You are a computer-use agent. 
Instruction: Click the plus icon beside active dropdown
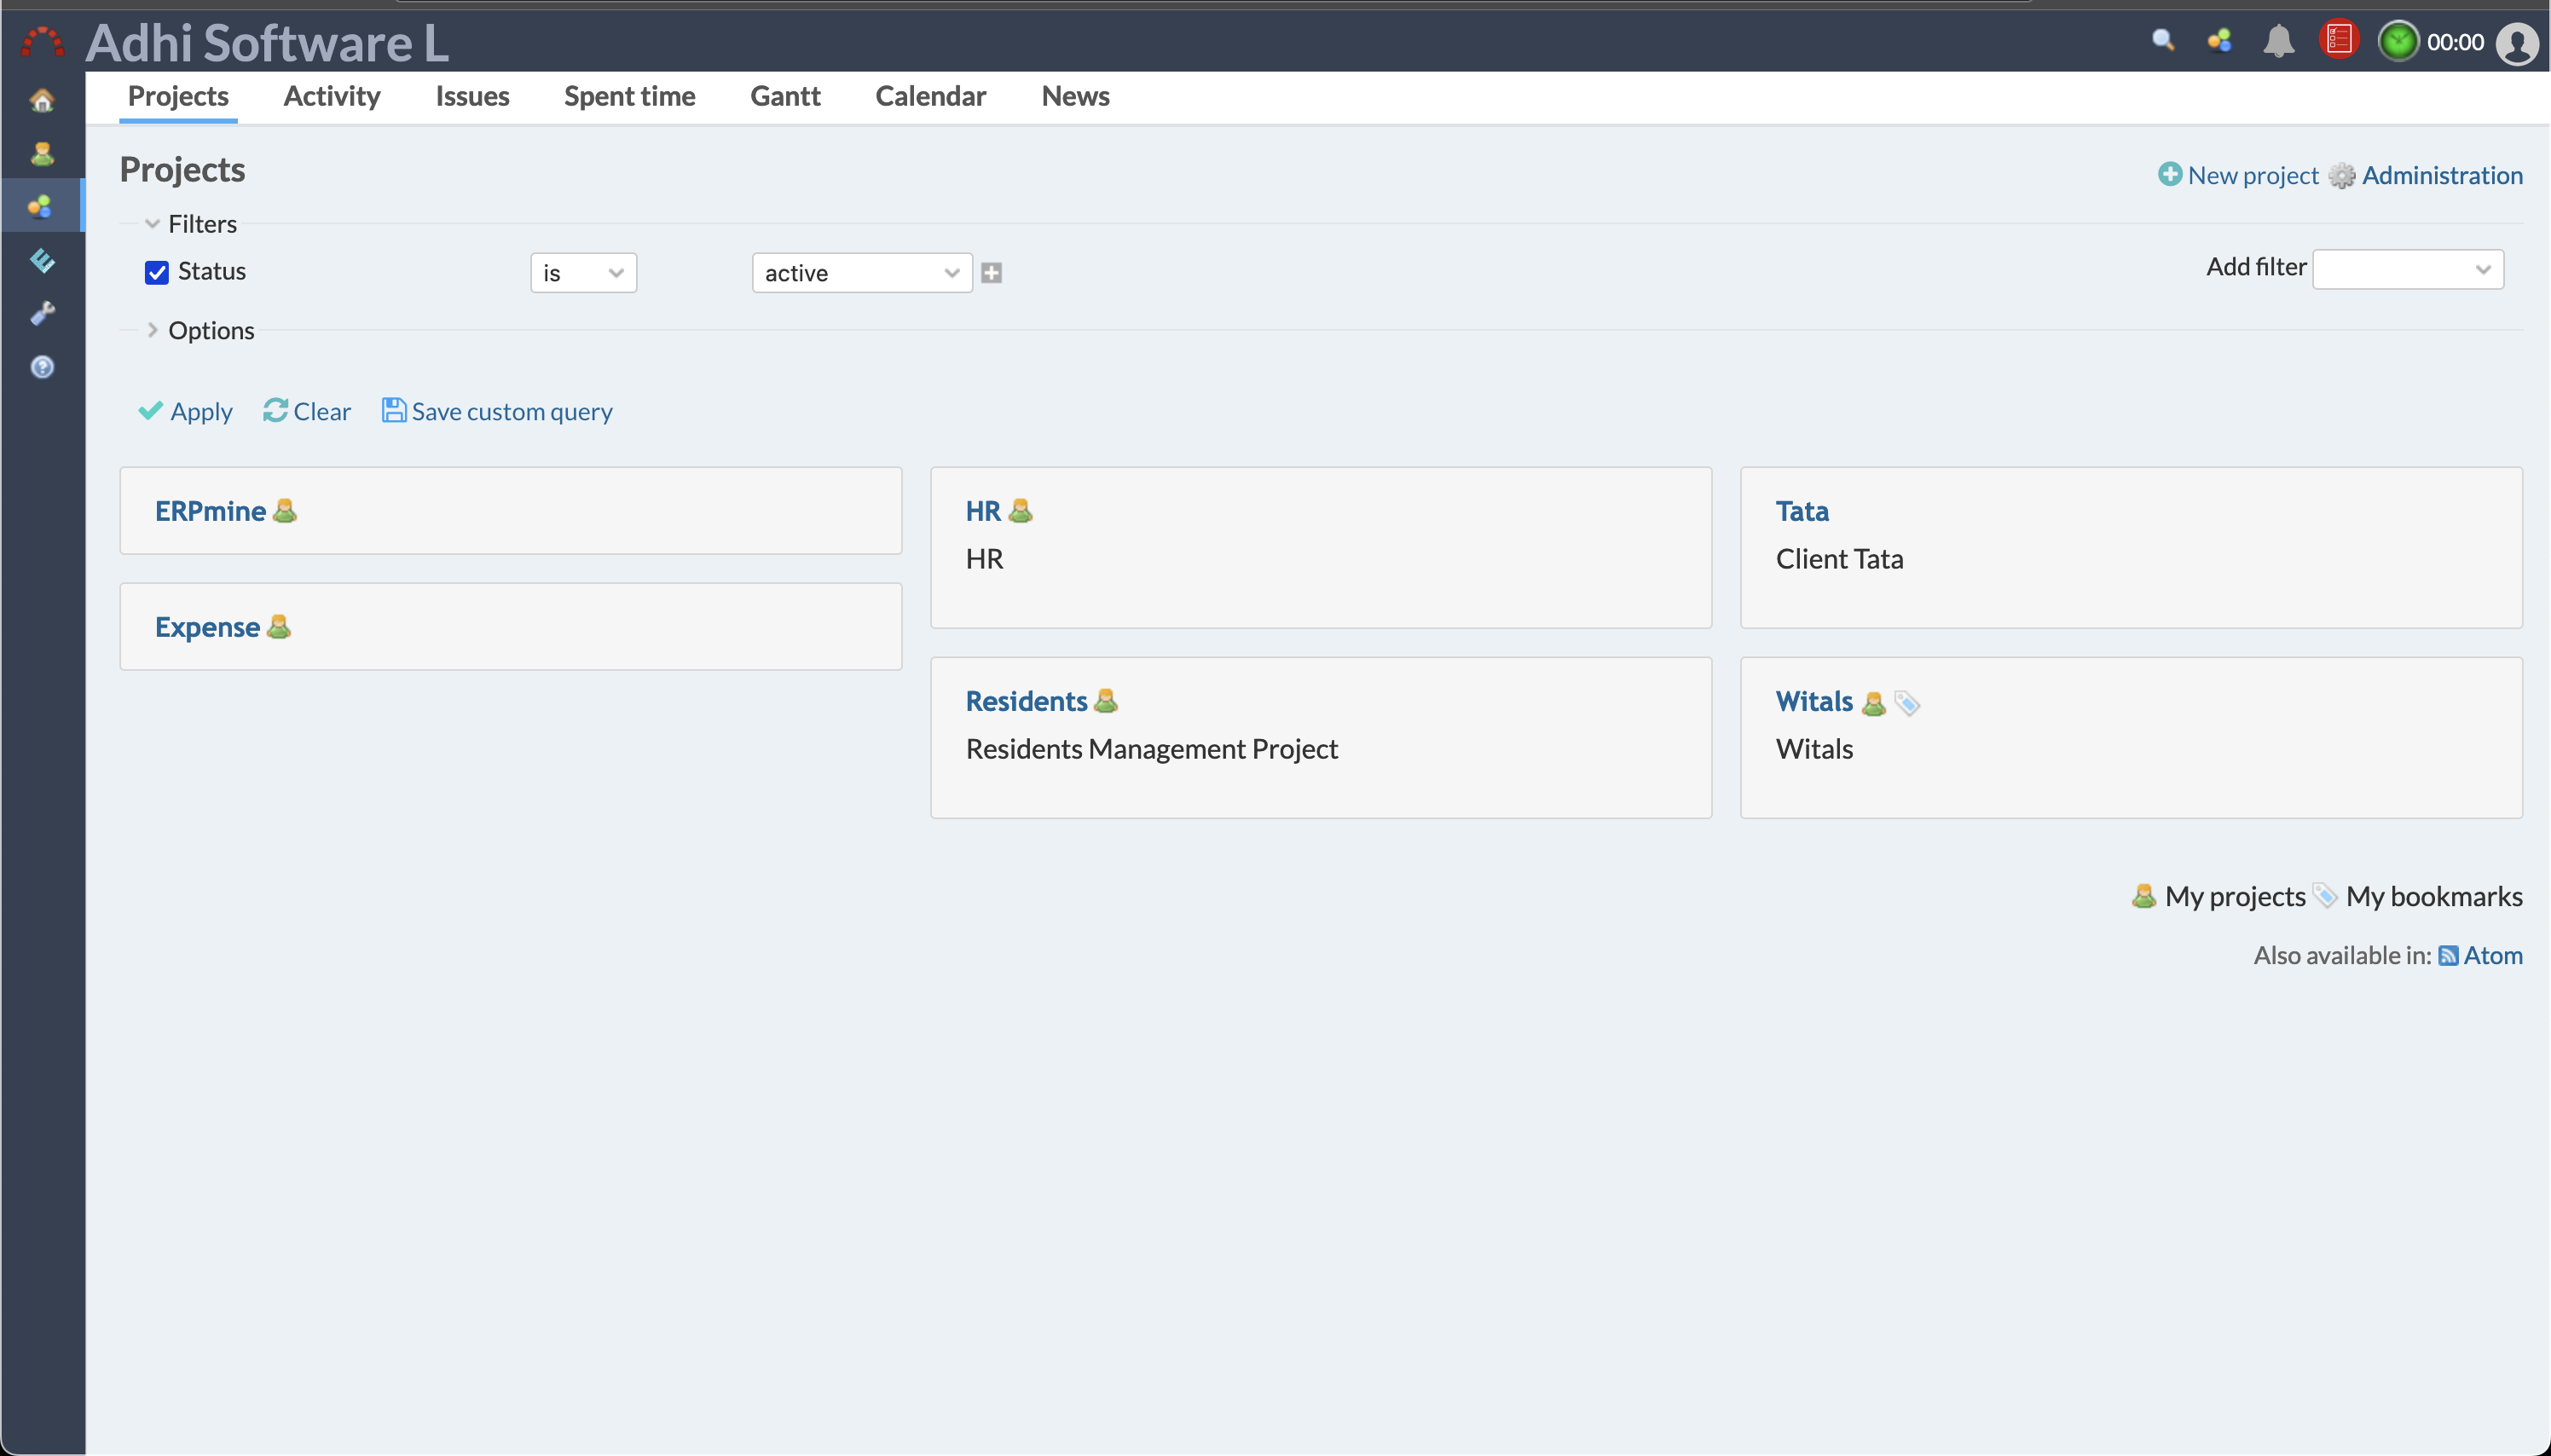tap(991, 273)
